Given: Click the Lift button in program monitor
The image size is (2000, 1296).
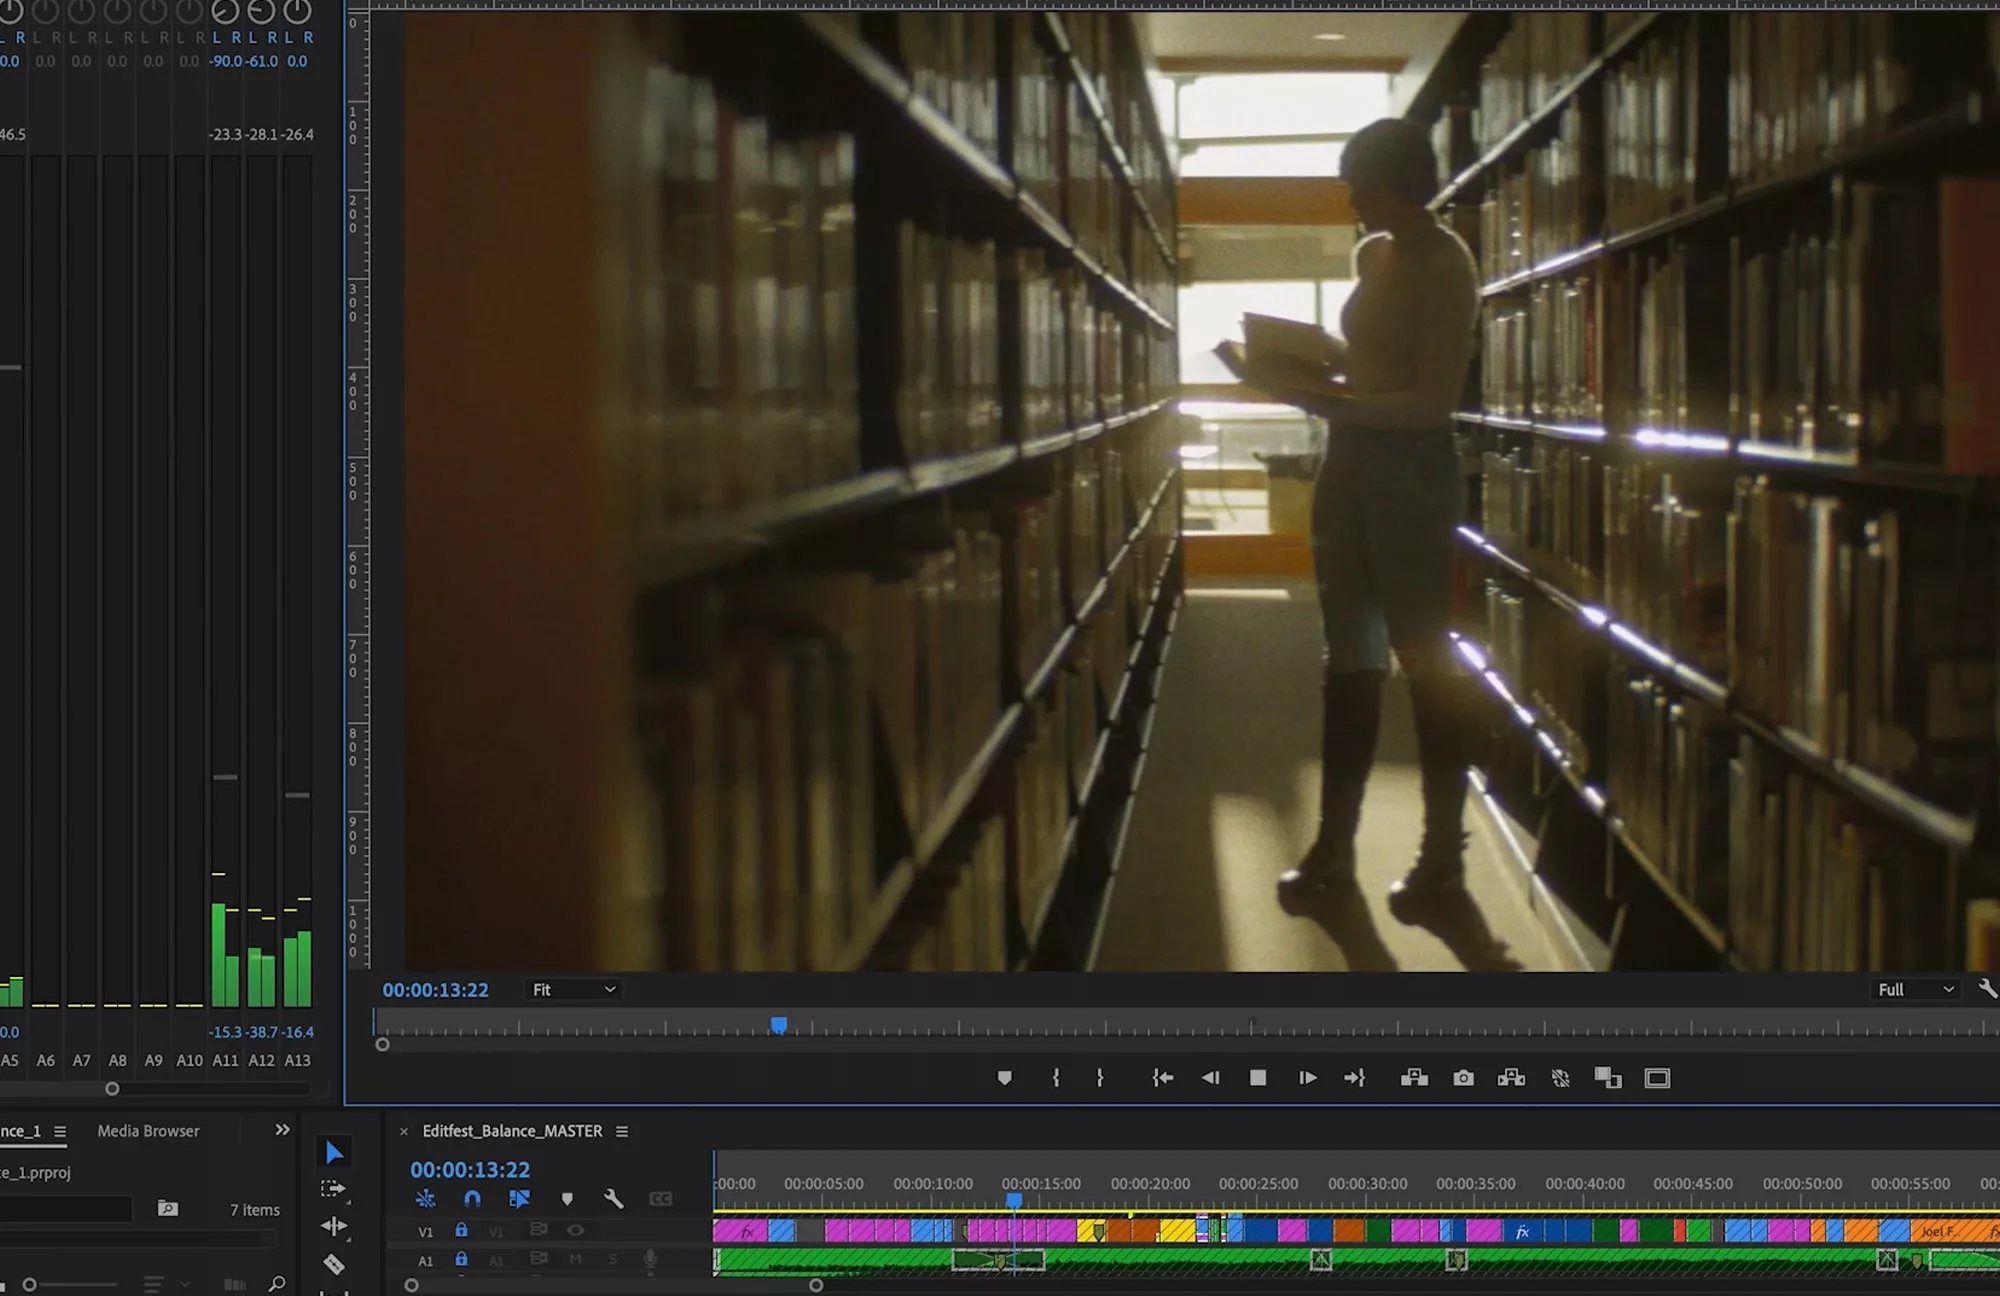Looking at the screenshot, I should (x=1414, y=1078).
